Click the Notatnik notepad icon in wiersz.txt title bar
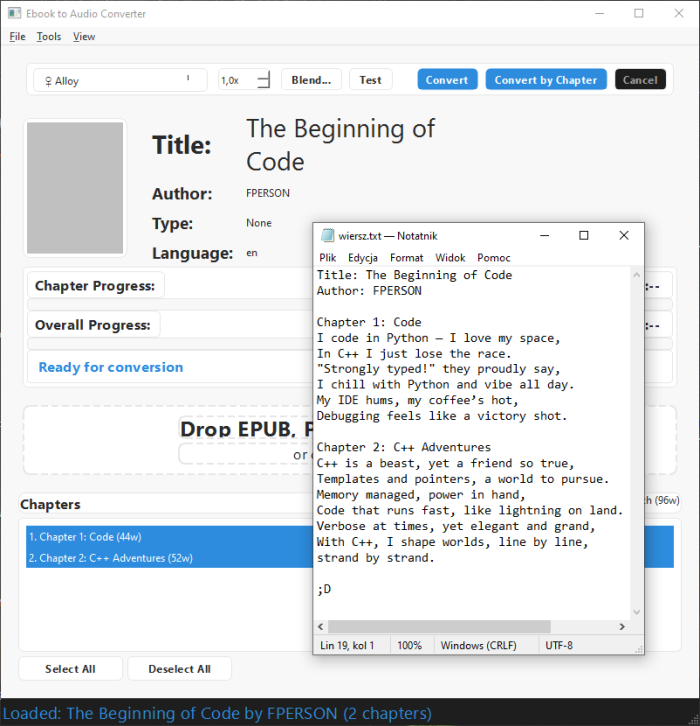This screenshot has height=726, width=700. pyautogui.click(x=327, y=236)
